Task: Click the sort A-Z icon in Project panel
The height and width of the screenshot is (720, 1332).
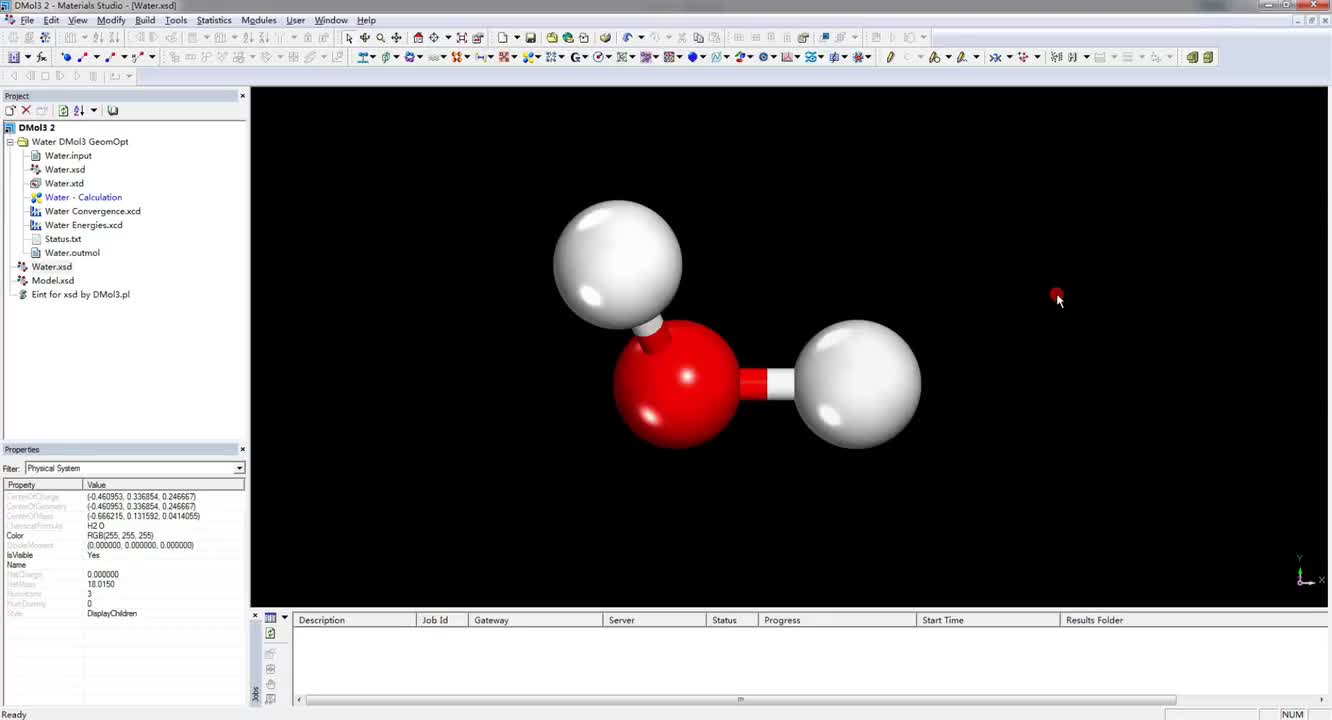Action: (79, 111)
